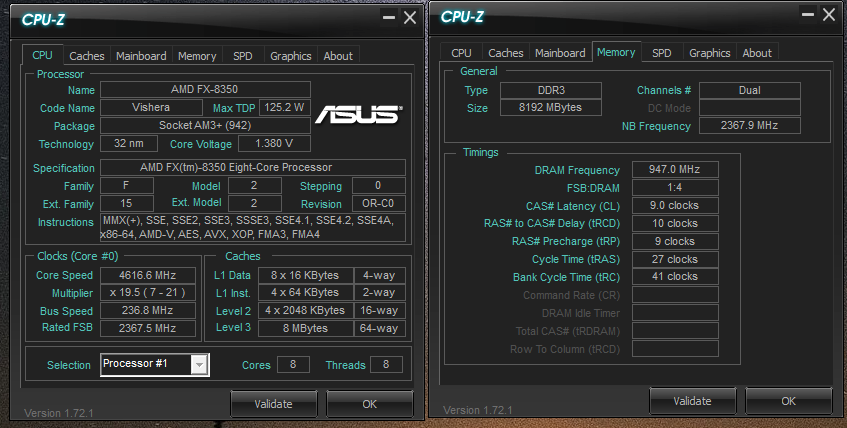Viewport: 847px width, 428px height.
Task: Click the 1.380 V core voltage value
Action: tap(274, 144)
